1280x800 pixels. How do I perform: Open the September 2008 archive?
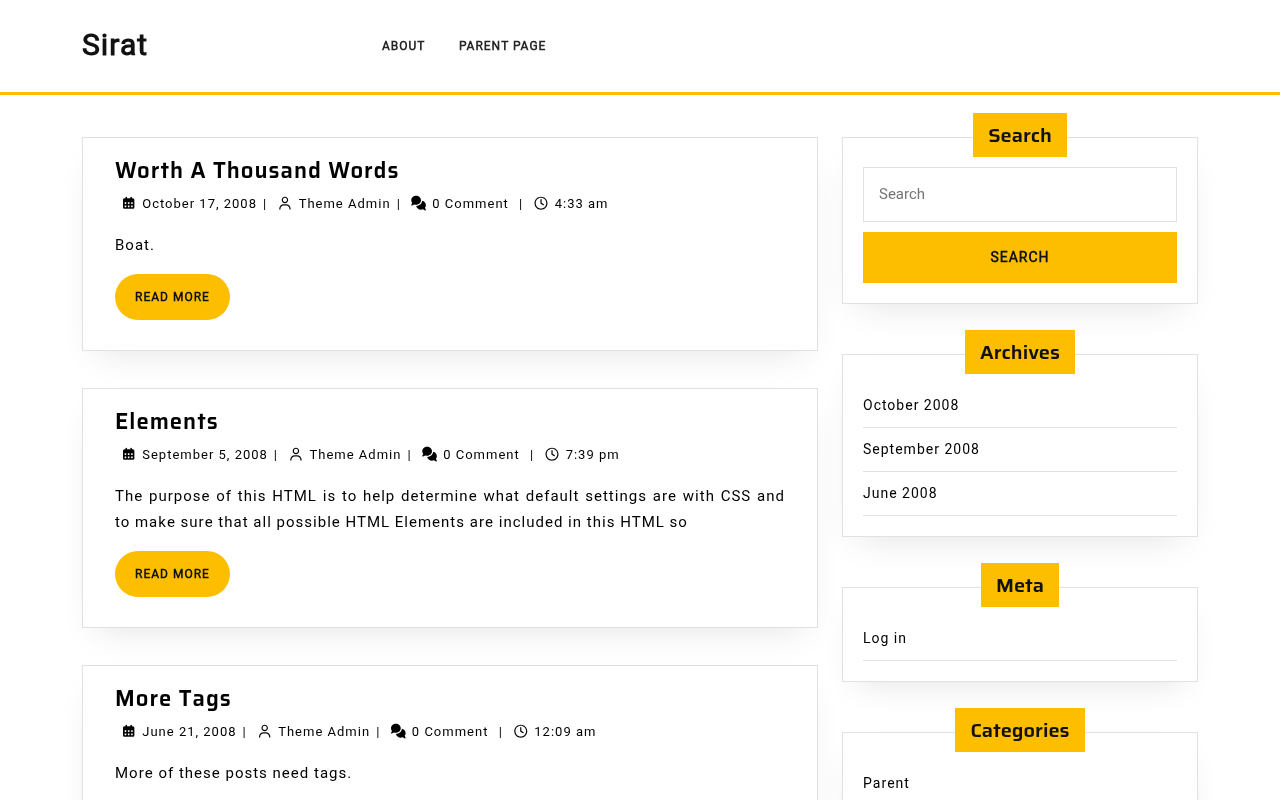pyautogui.click(x=921, y=449)
